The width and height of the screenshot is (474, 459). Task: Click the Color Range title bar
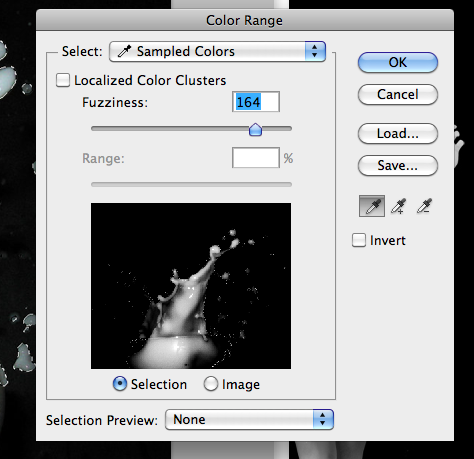245,20
